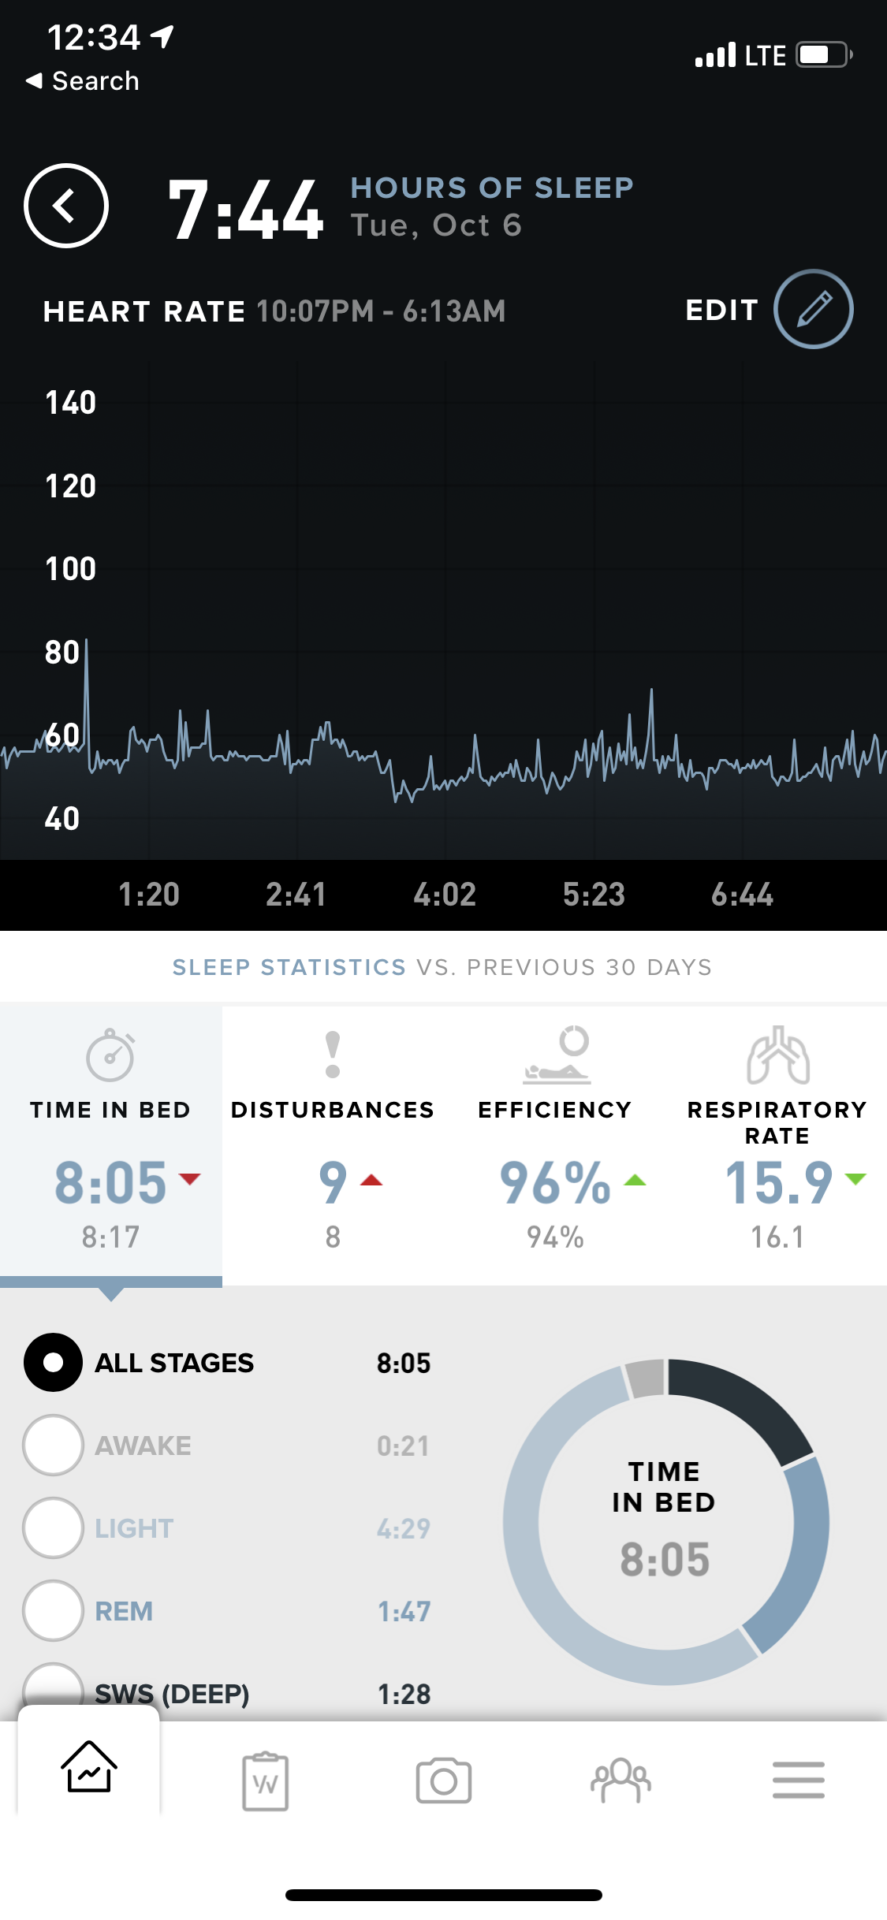Tap the EDIT text button
This screenshot has height=1920, width=887.
721,310
